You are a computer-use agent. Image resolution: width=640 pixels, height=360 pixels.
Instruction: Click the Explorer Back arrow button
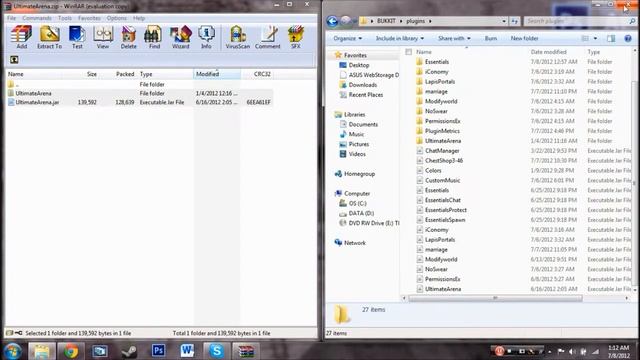pyautogui.click(x=332, y=21)
